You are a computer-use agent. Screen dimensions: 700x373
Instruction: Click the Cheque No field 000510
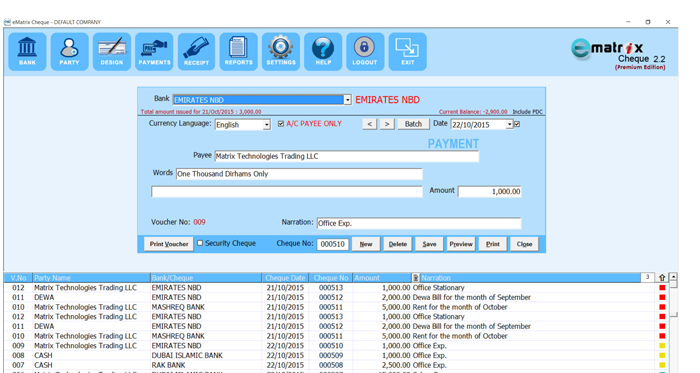(333, 244)
